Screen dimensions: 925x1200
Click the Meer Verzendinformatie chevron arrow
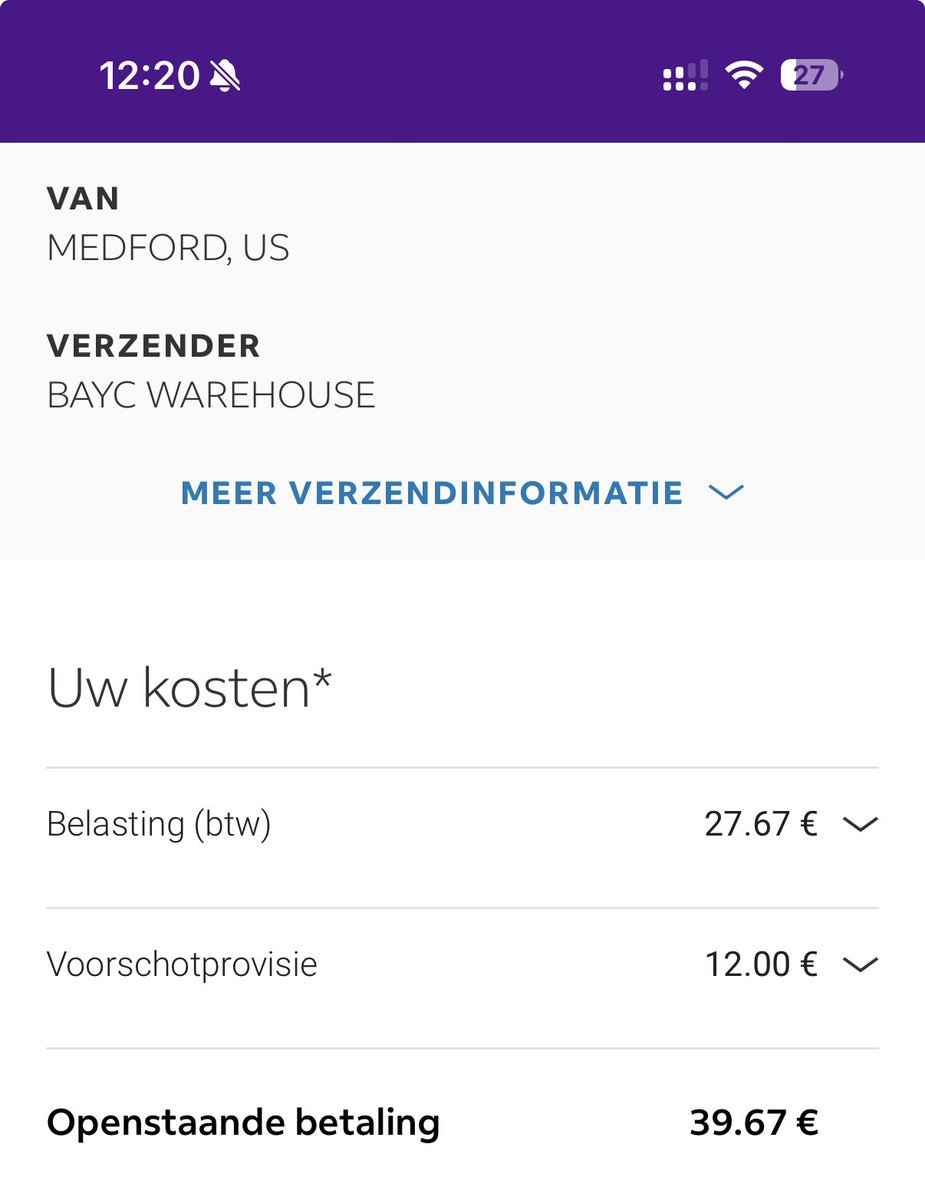coord(726,492)
